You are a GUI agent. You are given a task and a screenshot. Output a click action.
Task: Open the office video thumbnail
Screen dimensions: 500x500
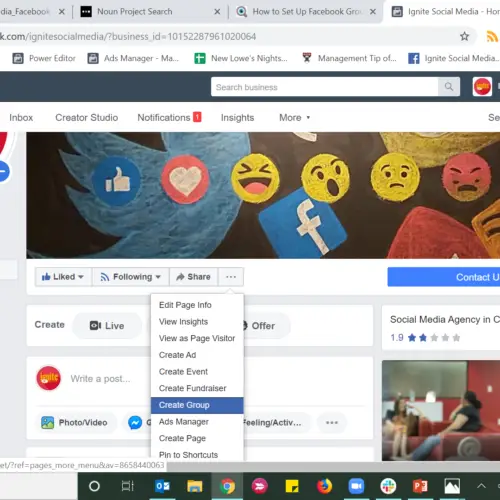441,411
